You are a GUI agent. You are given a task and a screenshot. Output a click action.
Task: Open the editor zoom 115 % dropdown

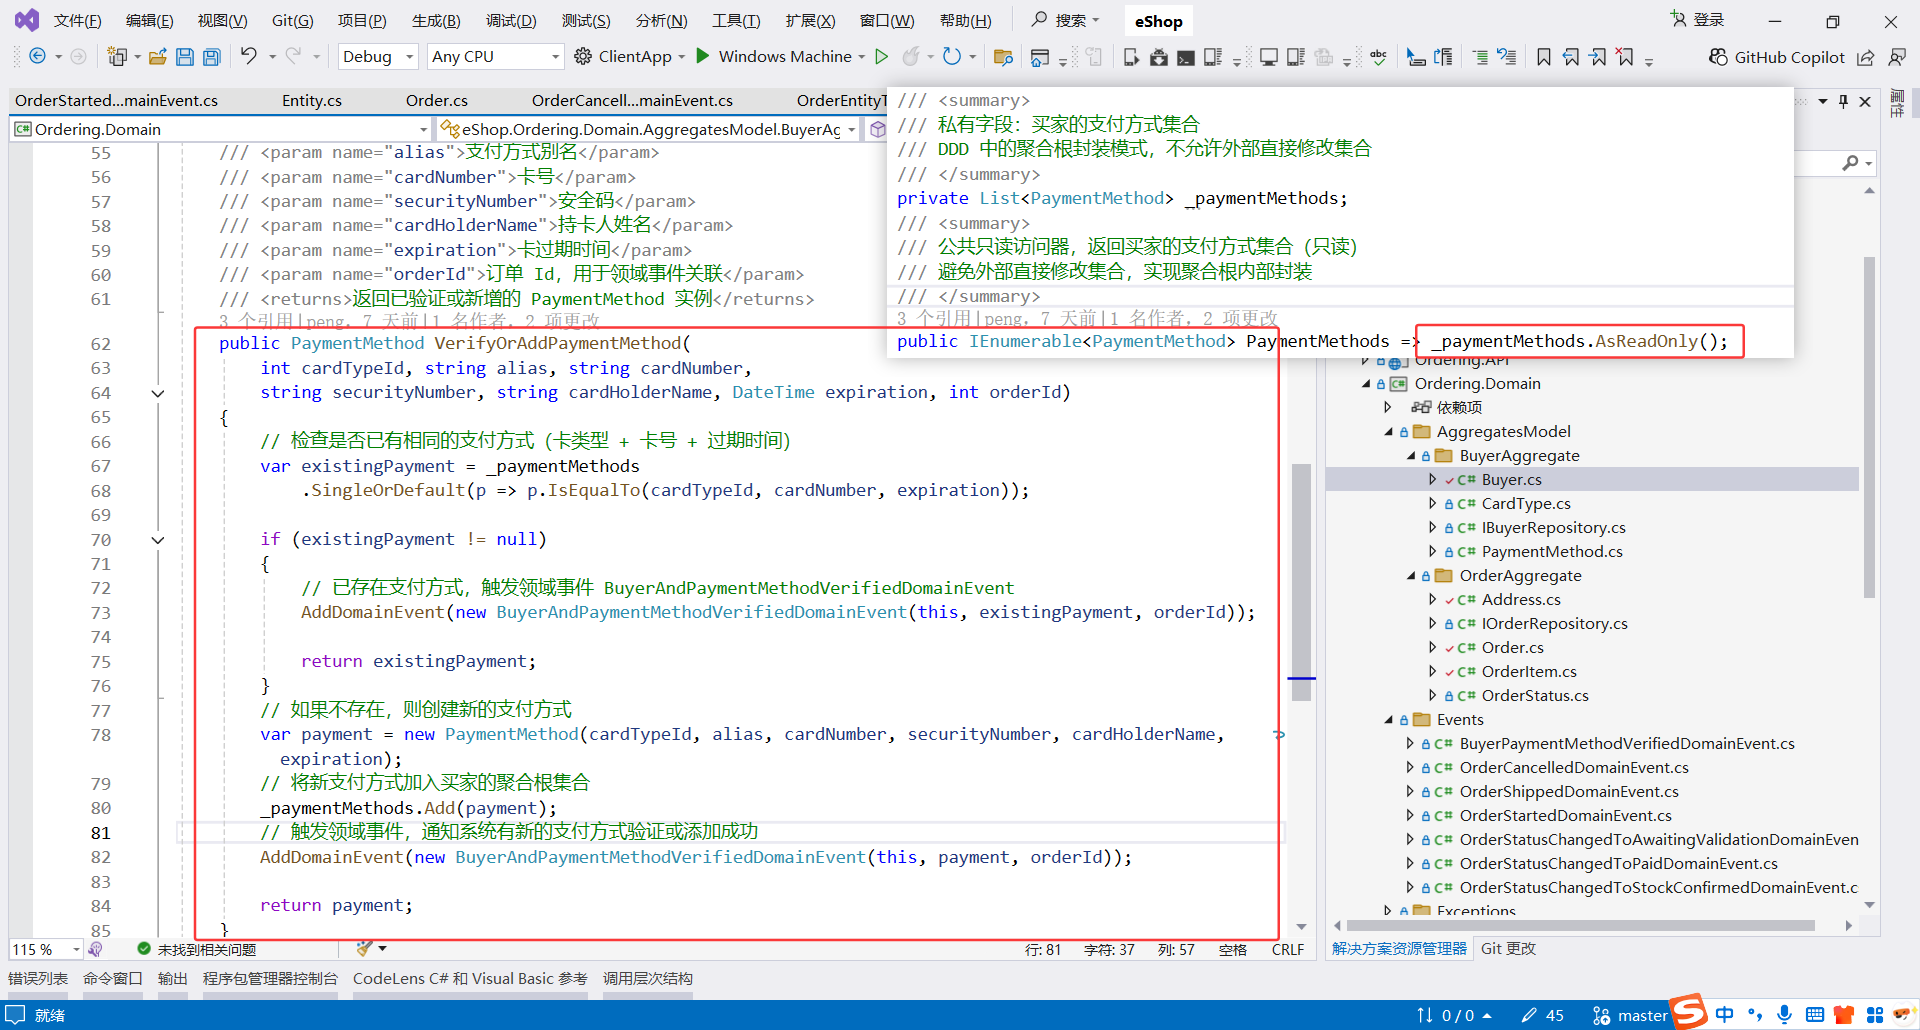(x=46, y=949)
